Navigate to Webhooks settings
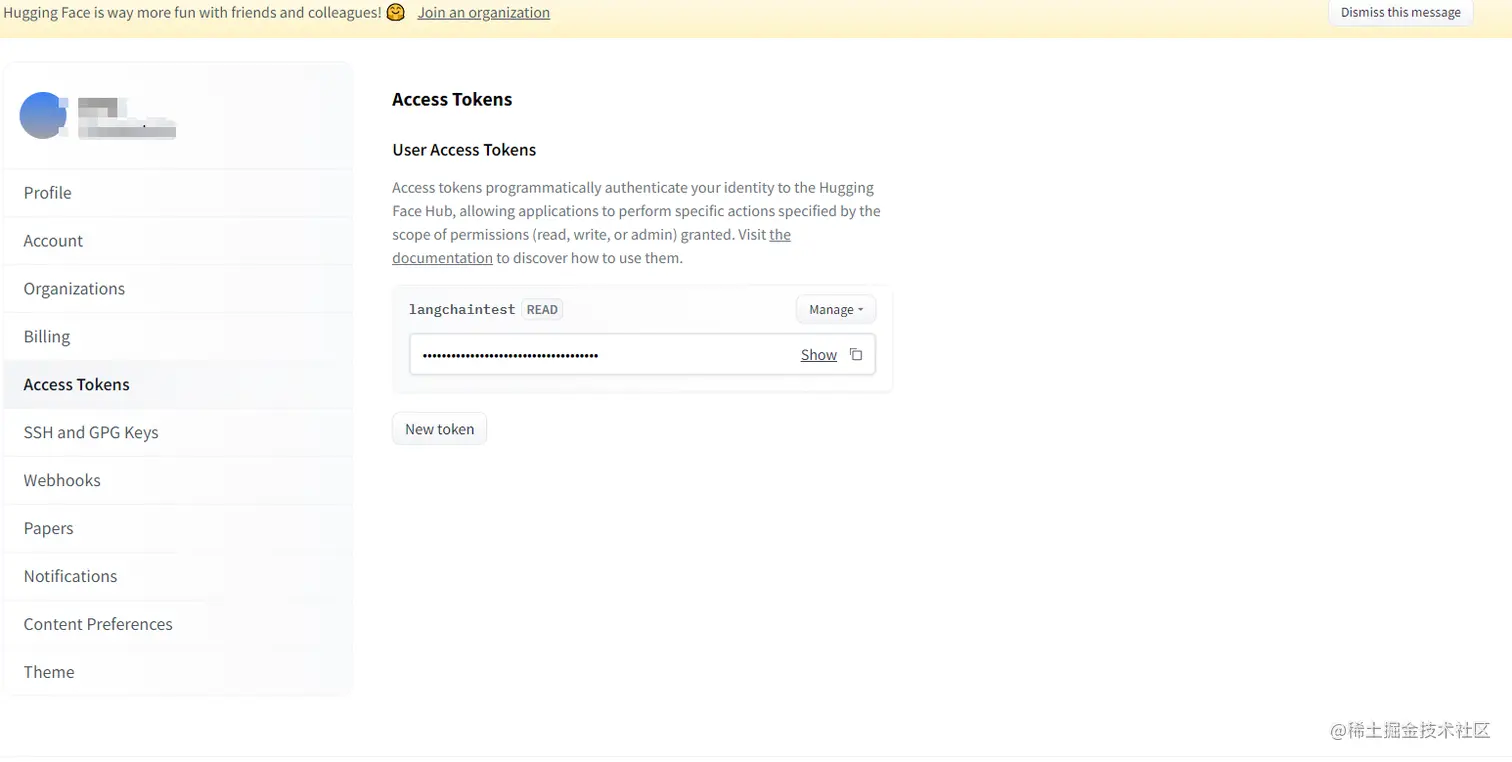Image resolution: width=1512 pixels, height=762 pixels. pyautogui.click(x=62, y=481)
